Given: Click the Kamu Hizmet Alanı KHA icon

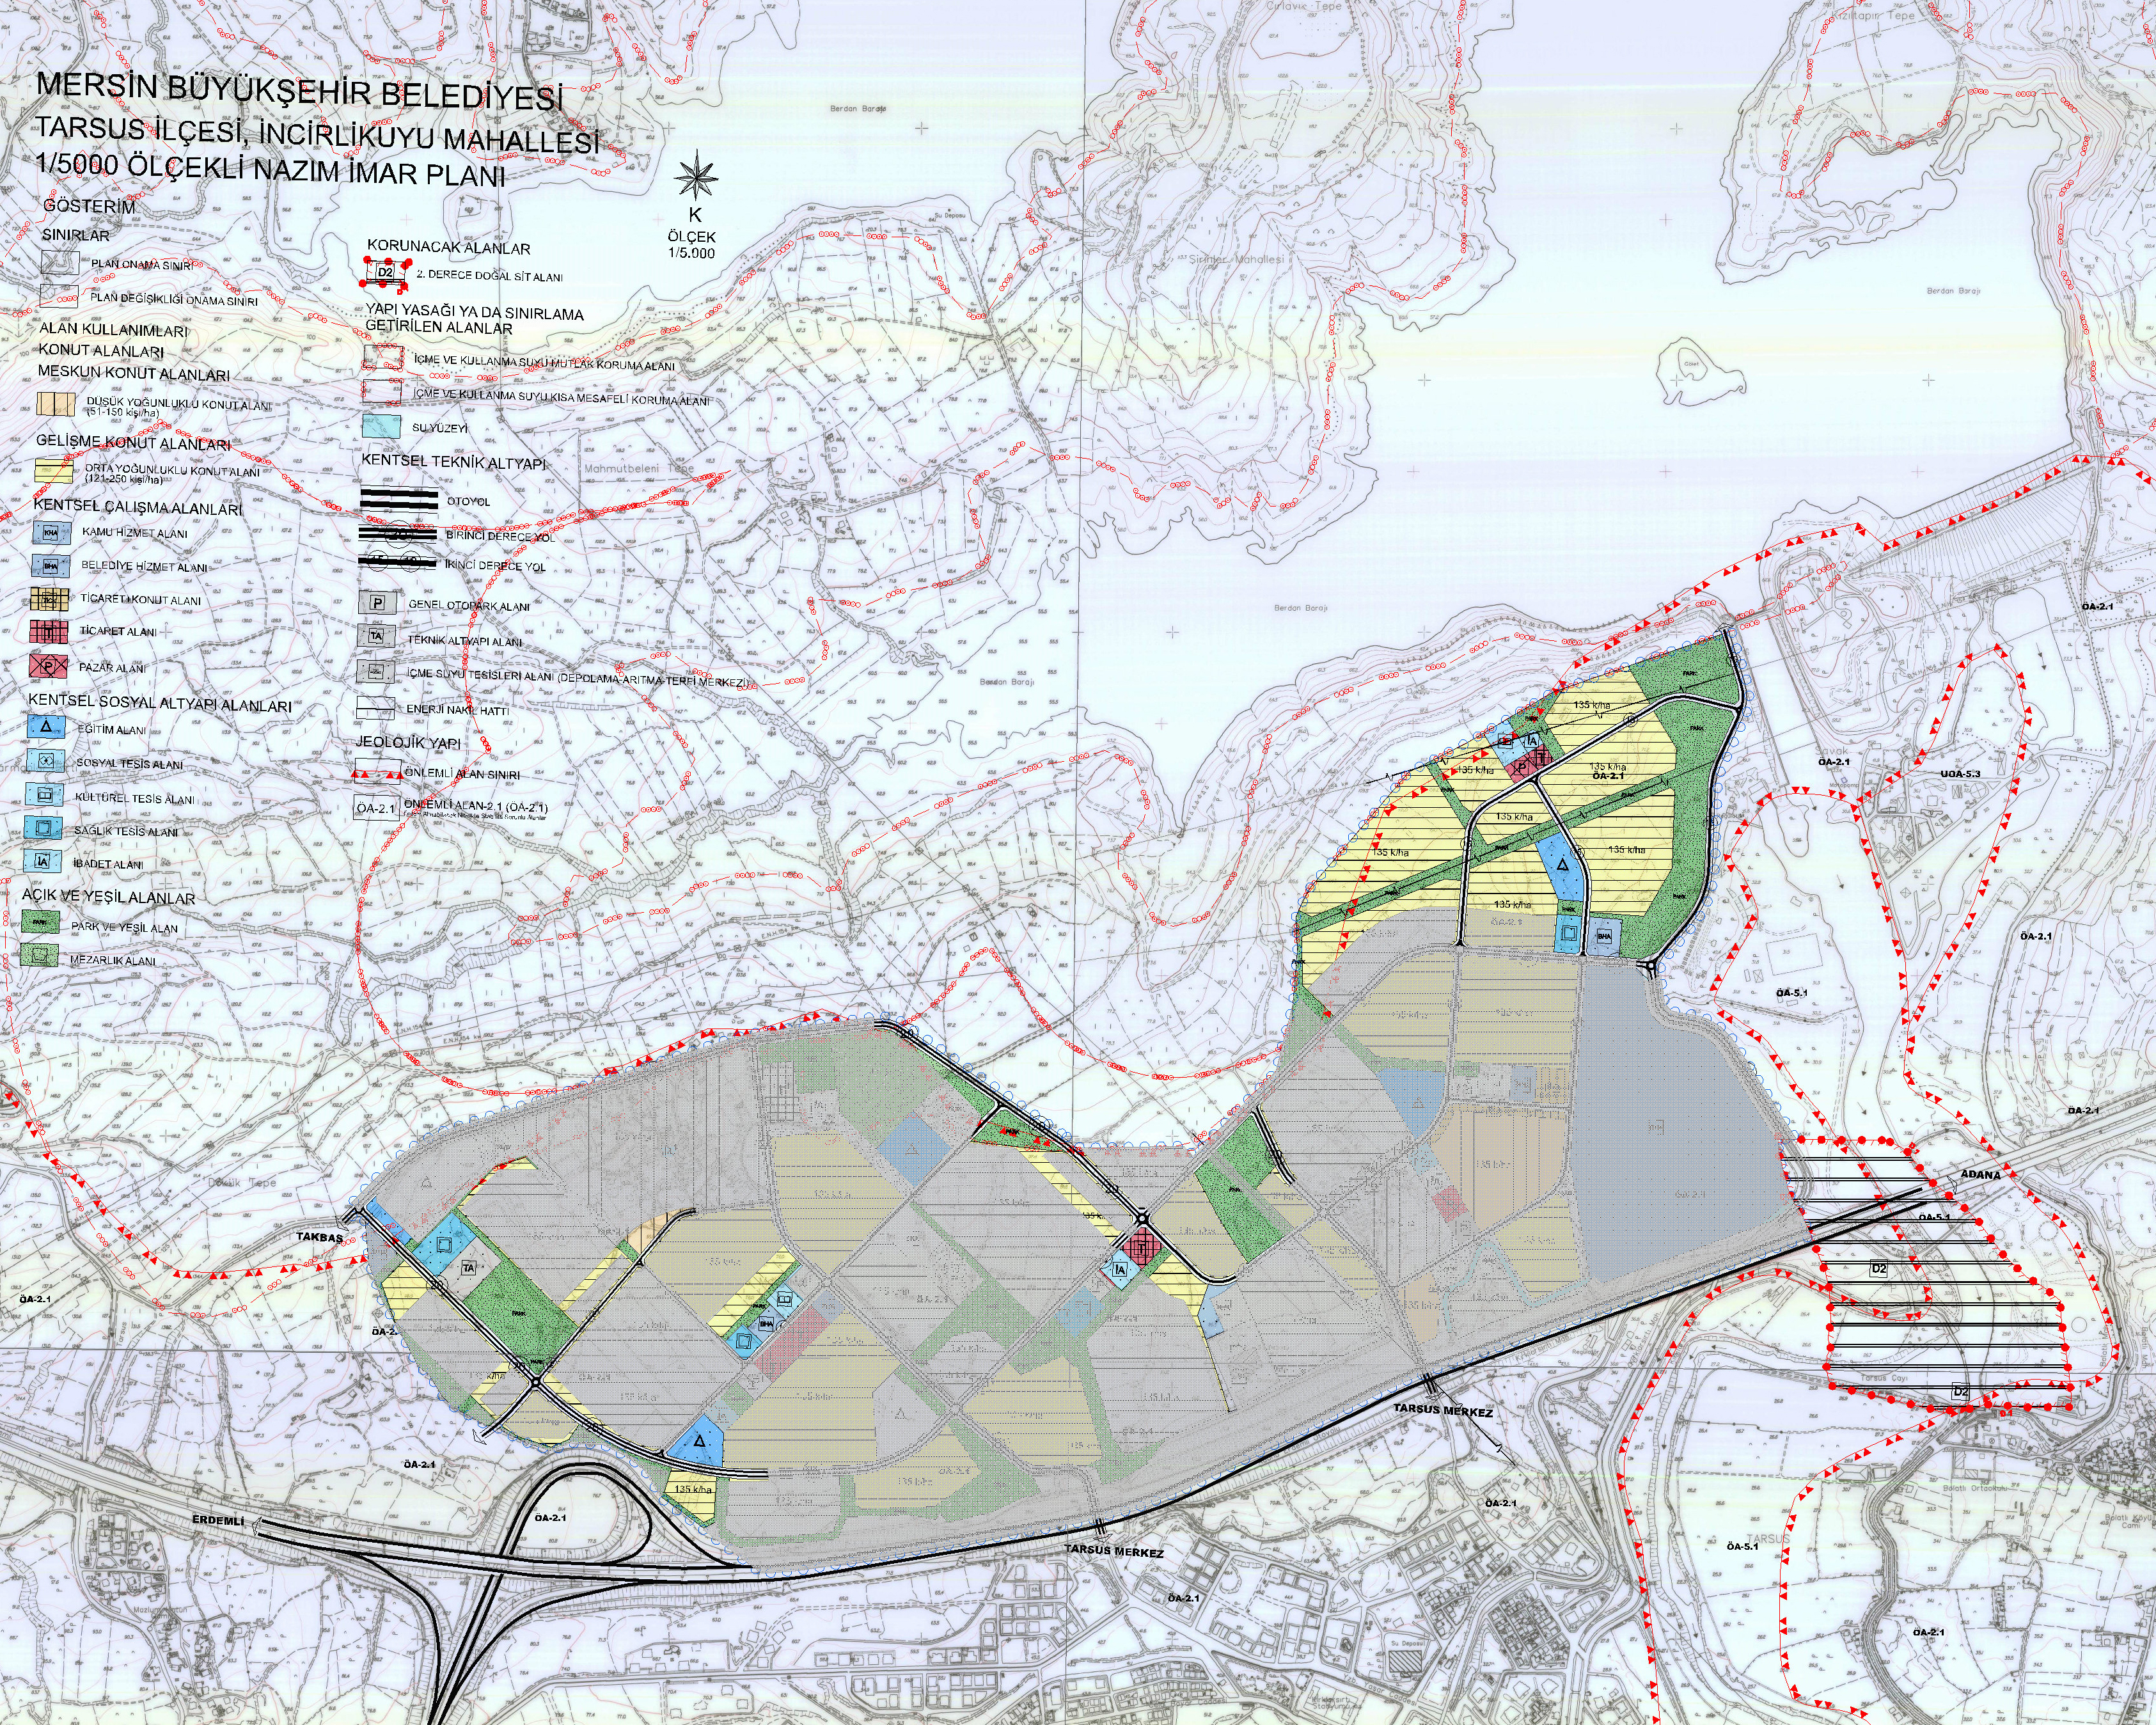Looking at the screenshot, I should click(x=51, y=533).
